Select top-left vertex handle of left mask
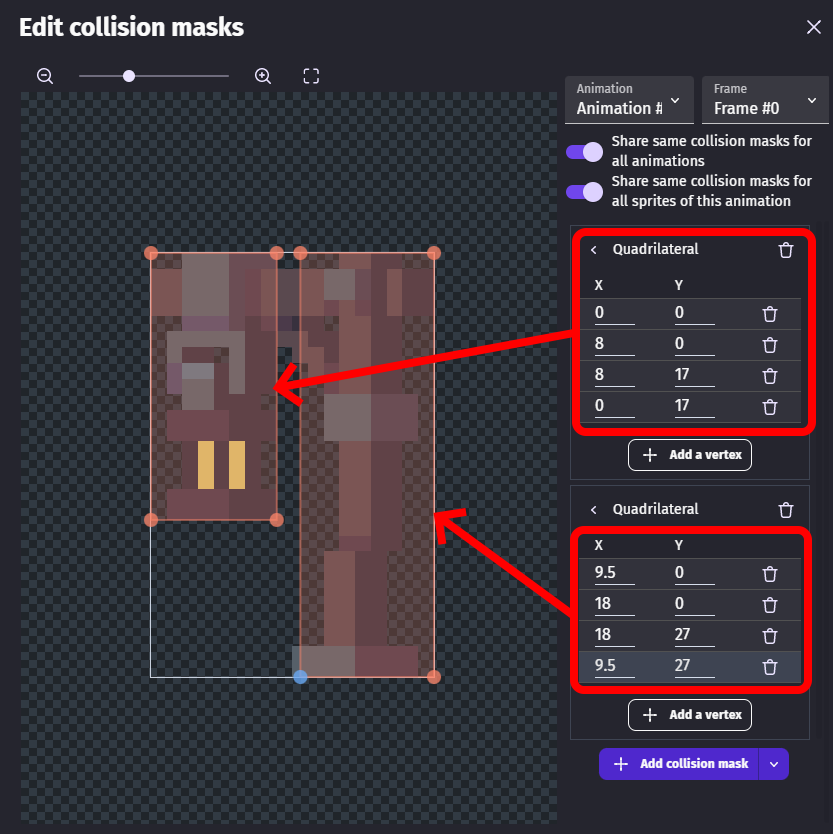 151,253
